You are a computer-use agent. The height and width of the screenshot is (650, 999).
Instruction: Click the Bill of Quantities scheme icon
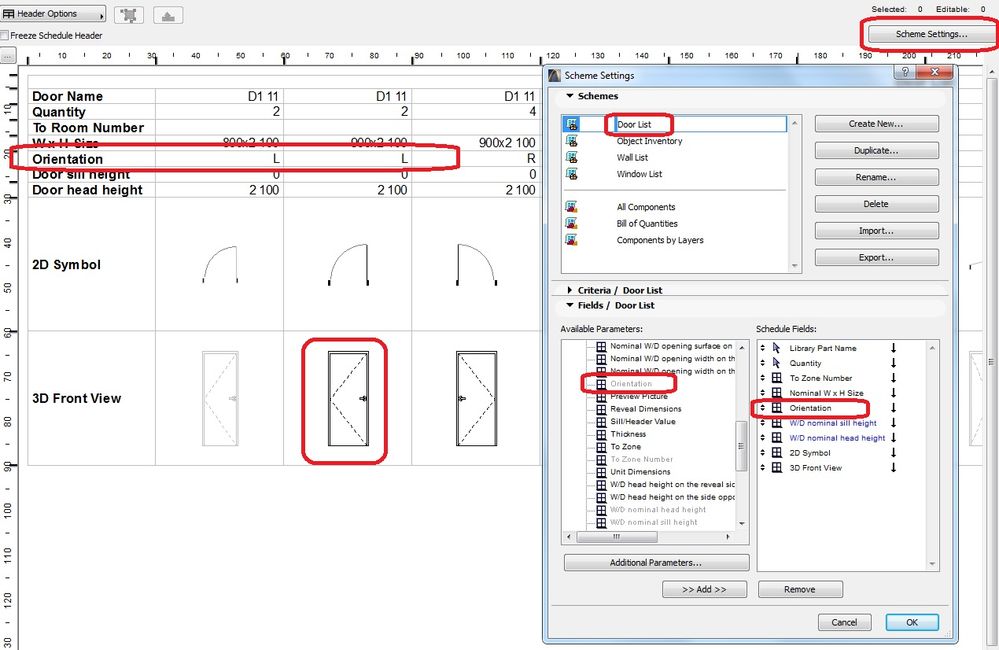click(569, 223)
